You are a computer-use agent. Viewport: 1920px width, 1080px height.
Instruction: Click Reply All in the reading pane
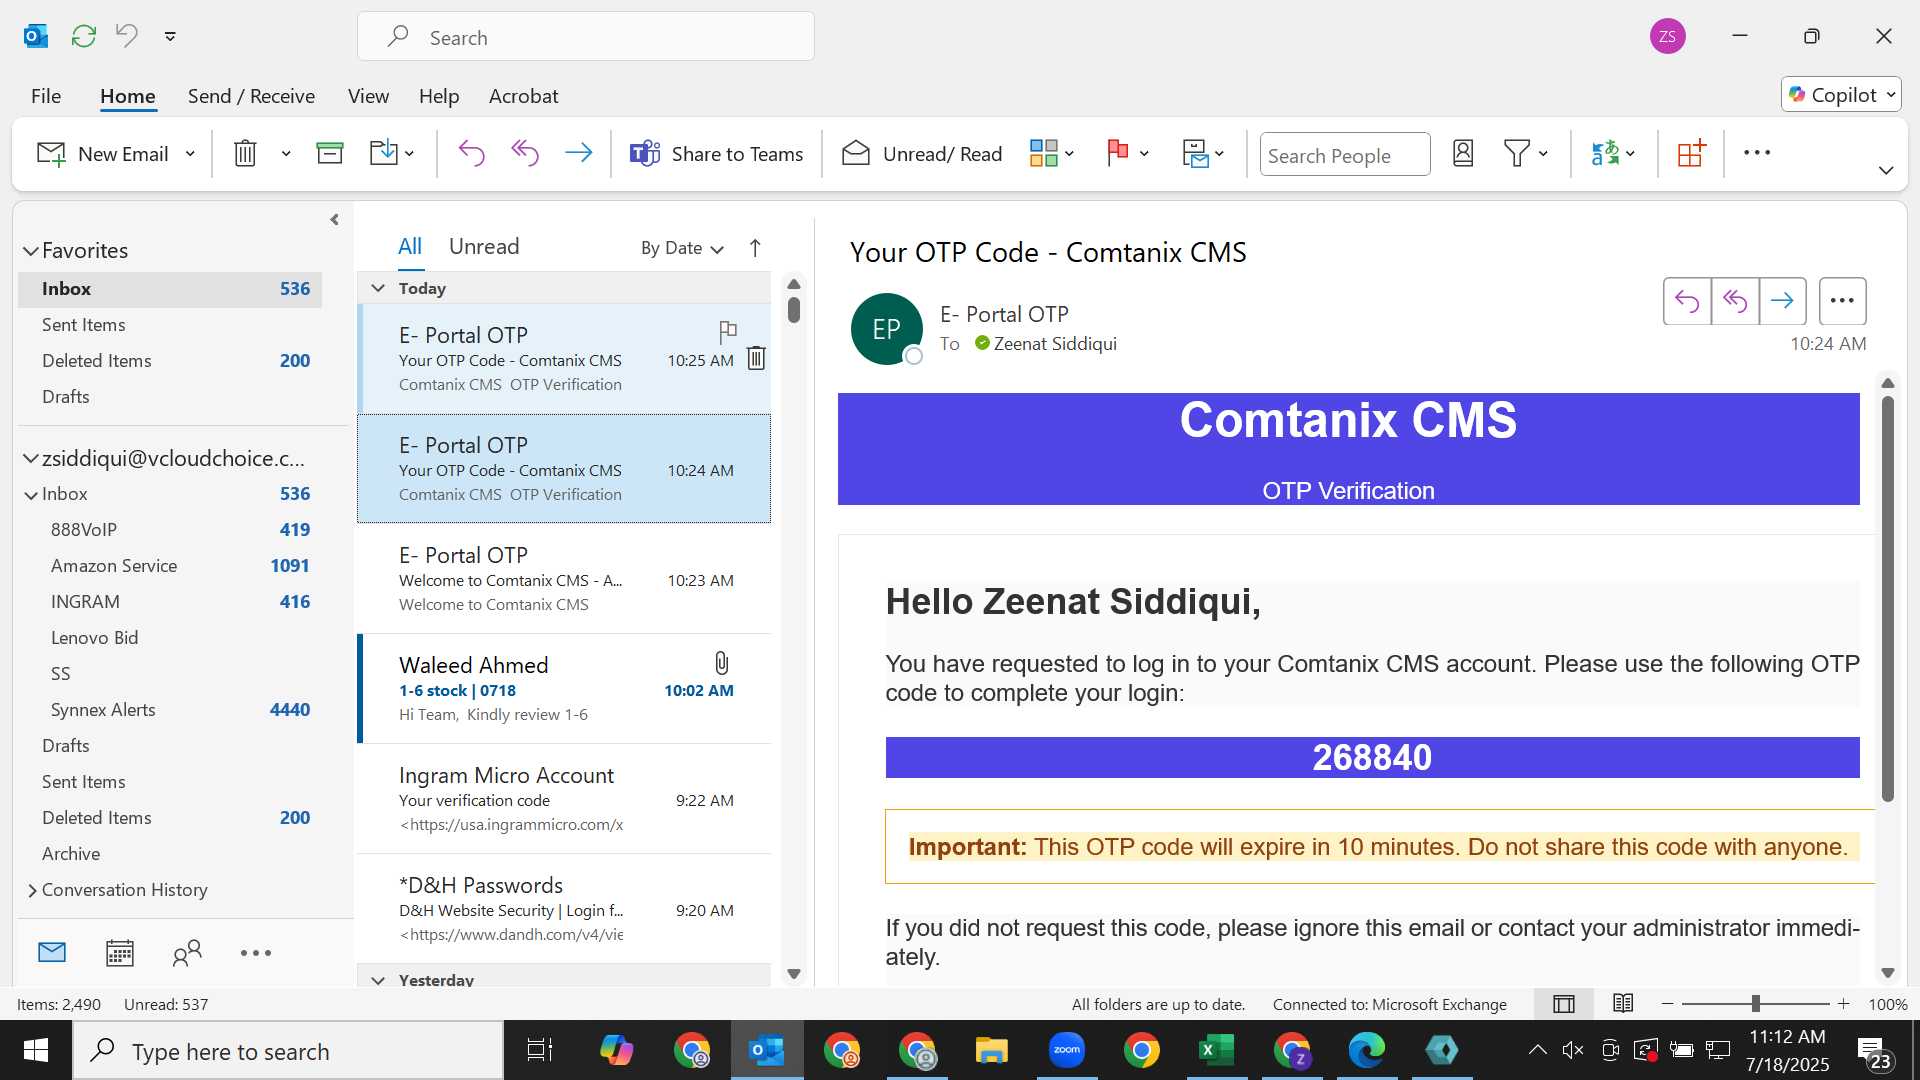point(1735,301)
